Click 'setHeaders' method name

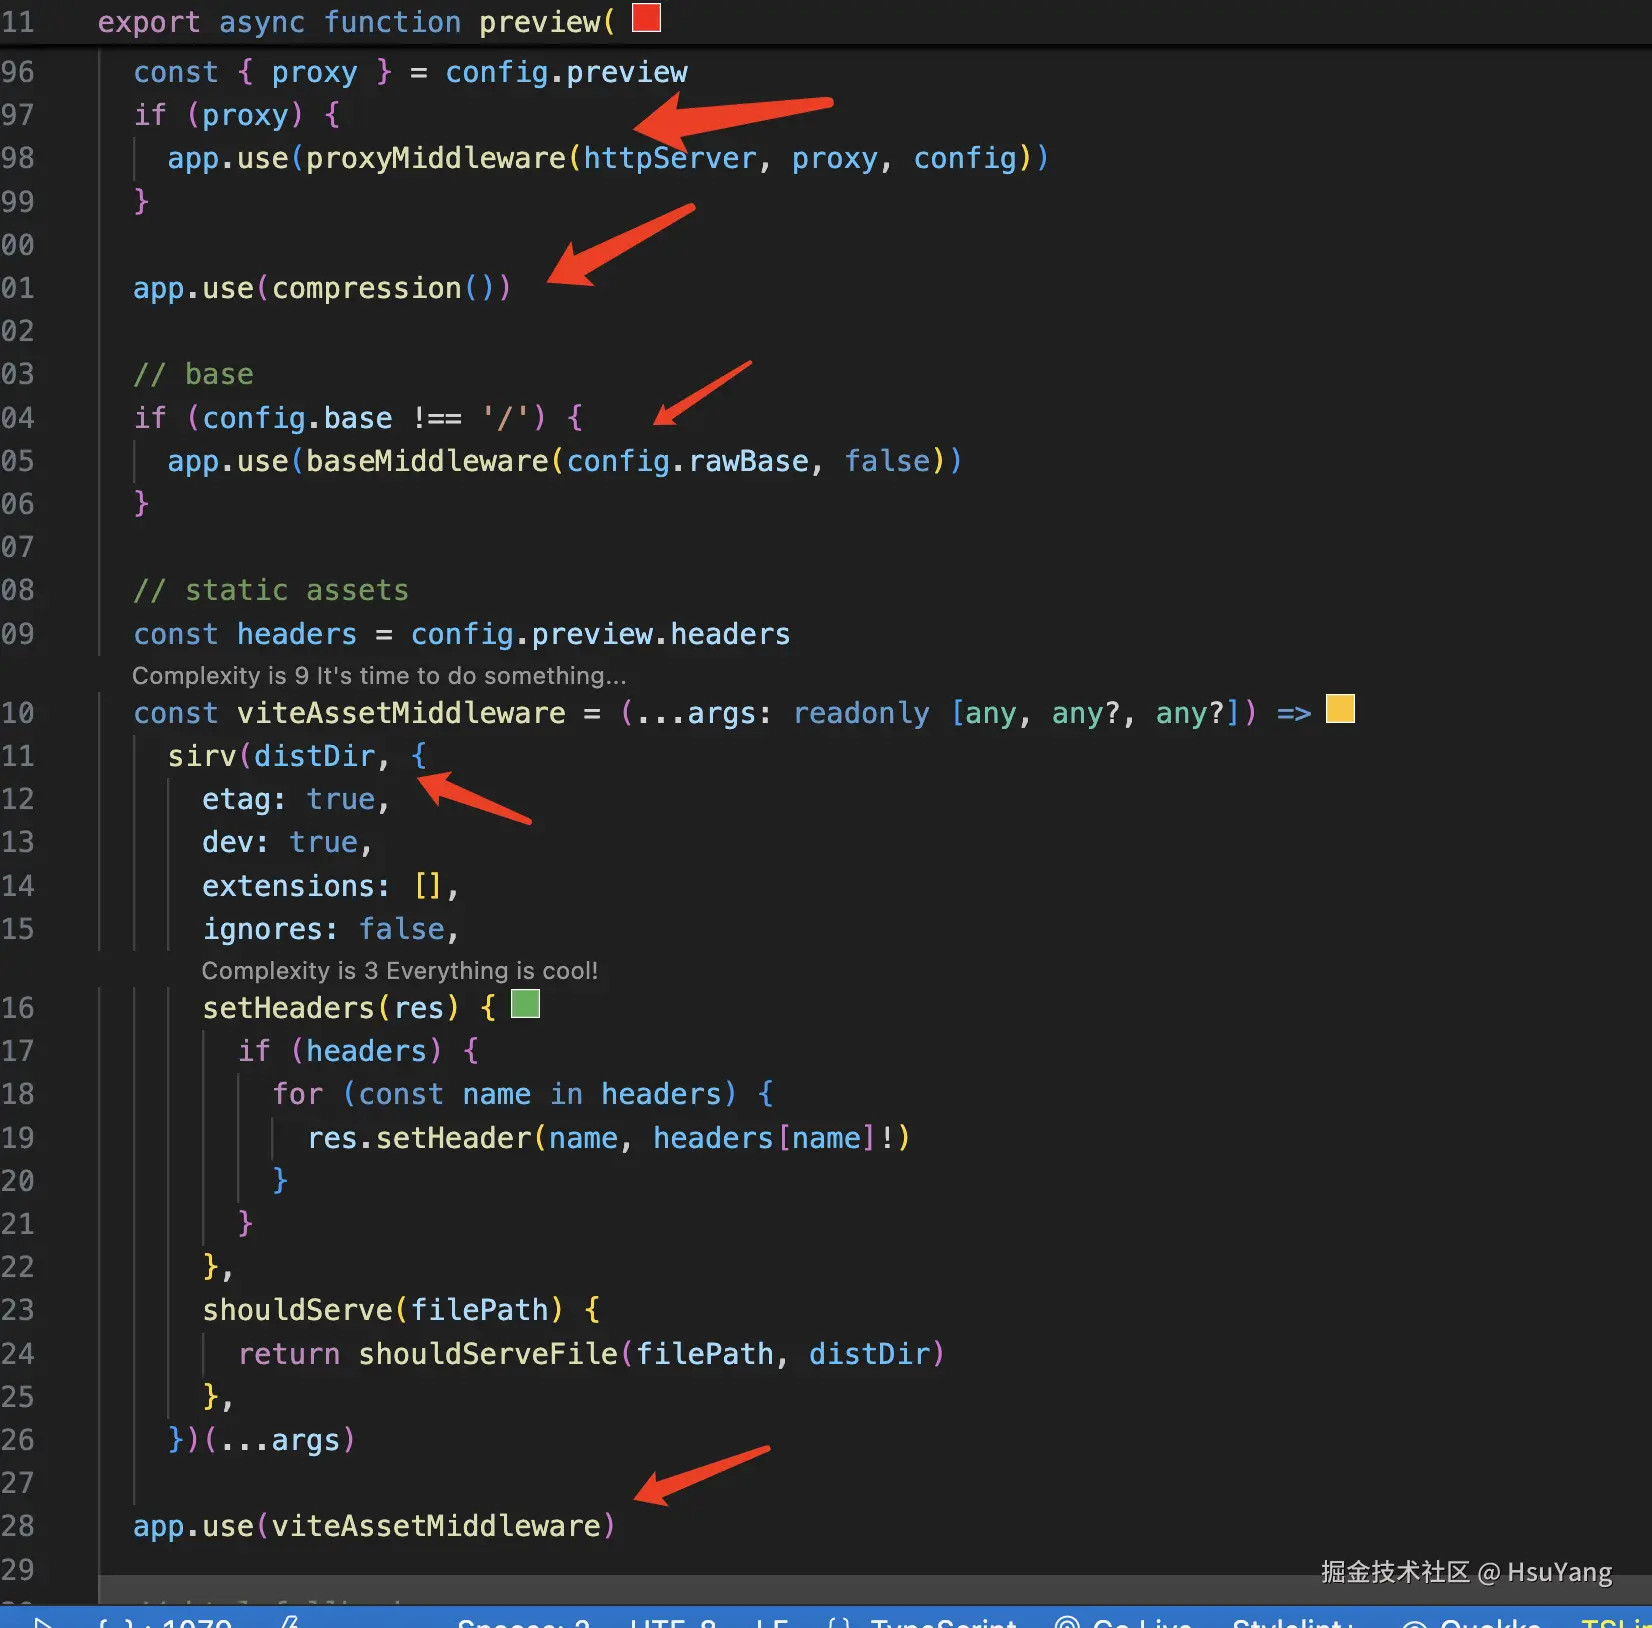(x=289, y=1008)
